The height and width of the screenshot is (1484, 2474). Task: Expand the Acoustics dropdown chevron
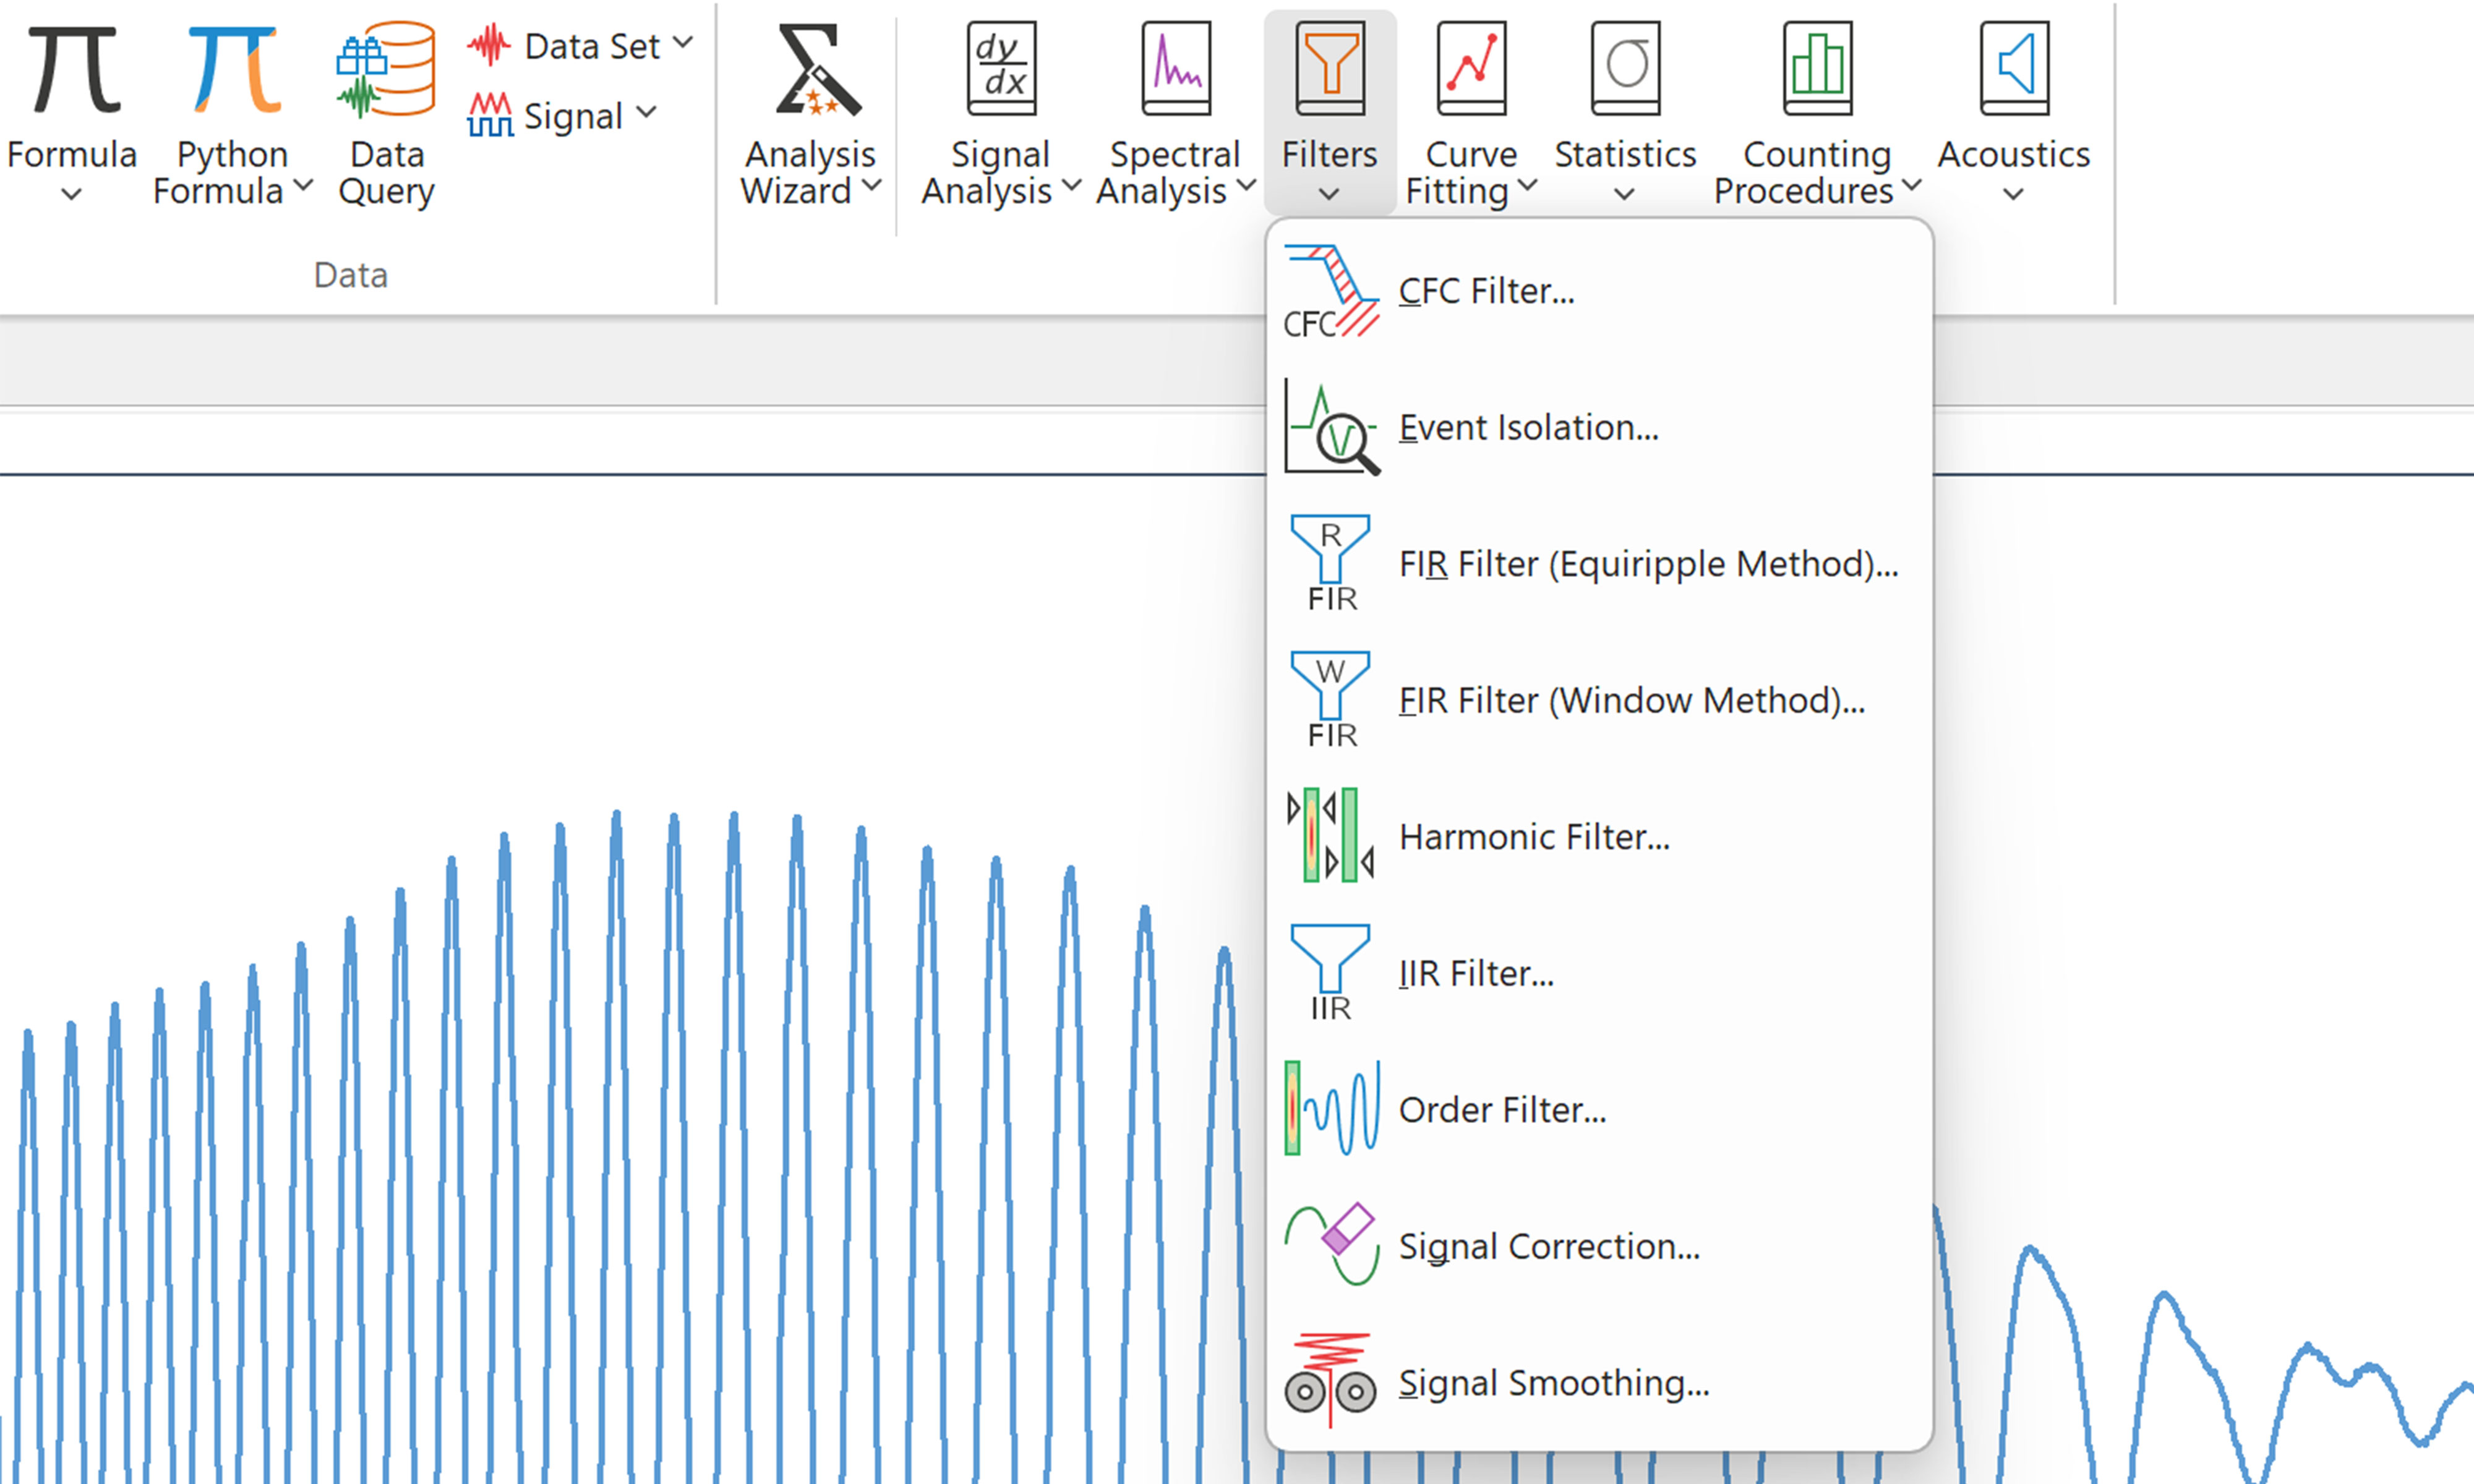[2014, 194]
